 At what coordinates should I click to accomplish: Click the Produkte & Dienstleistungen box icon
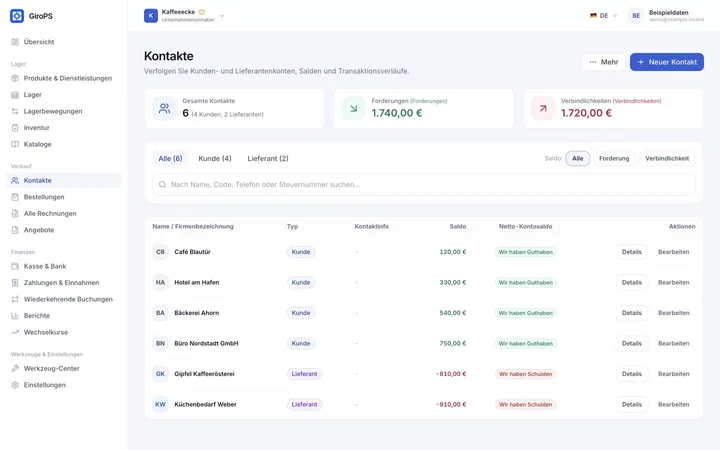15,78
